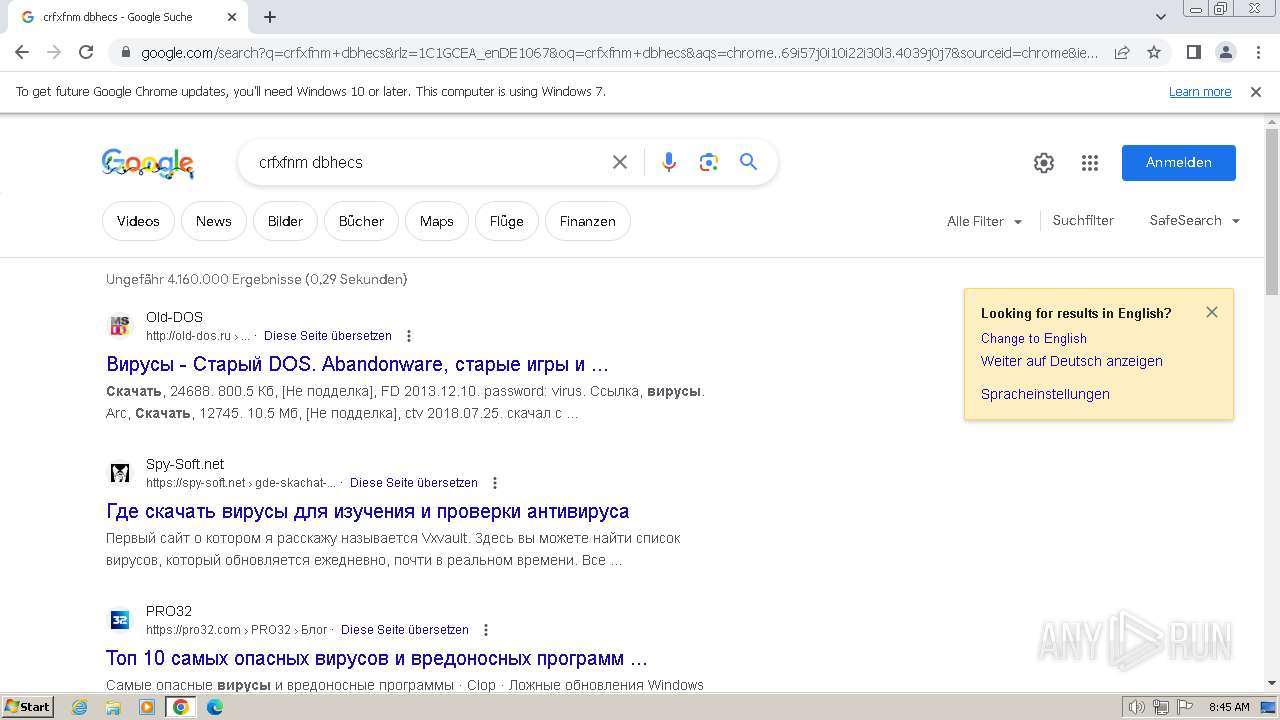Open the Chrome three-dot menu

coord(1258,52)
